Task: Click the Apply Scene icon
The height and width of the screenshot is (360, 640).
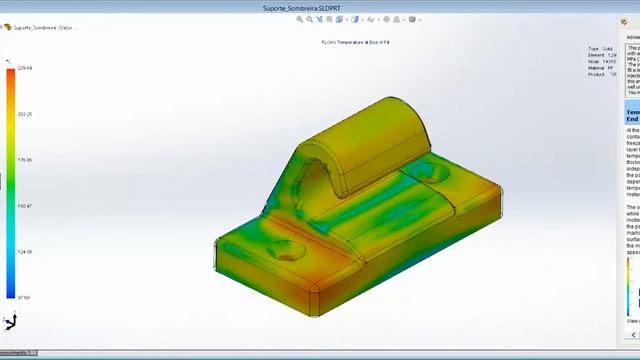Action: pyautogui.click(x=396, y=19)
